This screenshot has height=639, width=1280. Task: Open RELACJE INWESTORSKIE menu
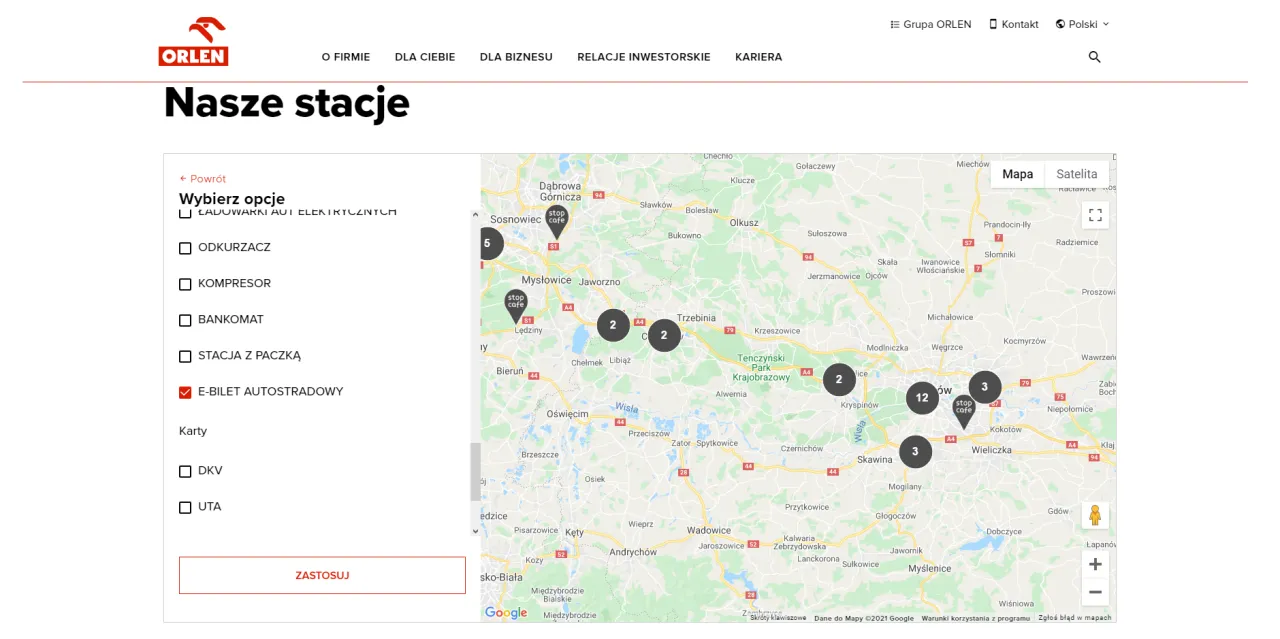tap(644, 57)
